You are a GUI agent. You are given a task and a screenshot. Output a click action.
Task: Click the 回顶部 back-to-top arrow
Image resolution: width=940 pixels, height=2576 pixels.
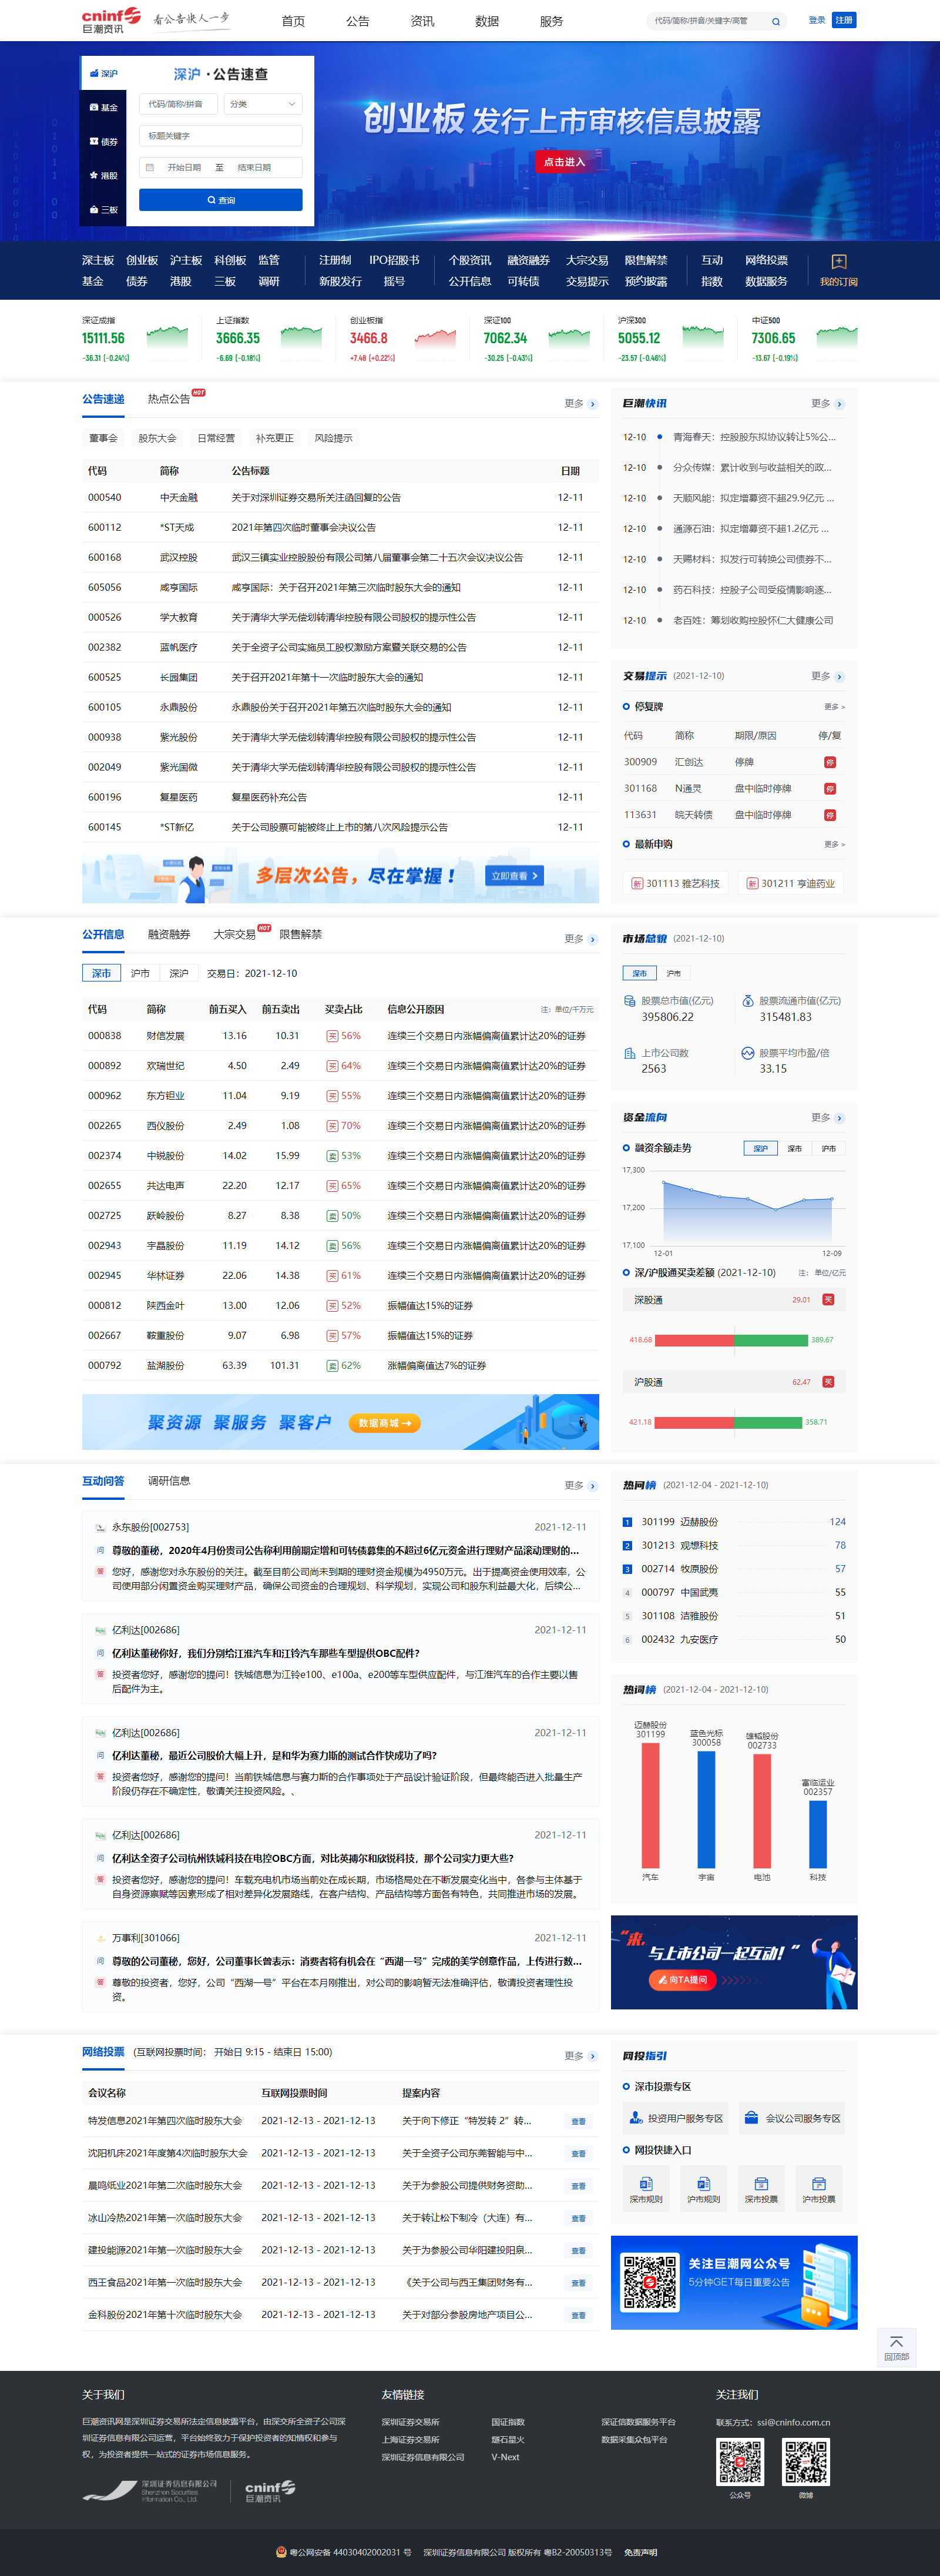pyautogui.click(x=896, y=2341)
